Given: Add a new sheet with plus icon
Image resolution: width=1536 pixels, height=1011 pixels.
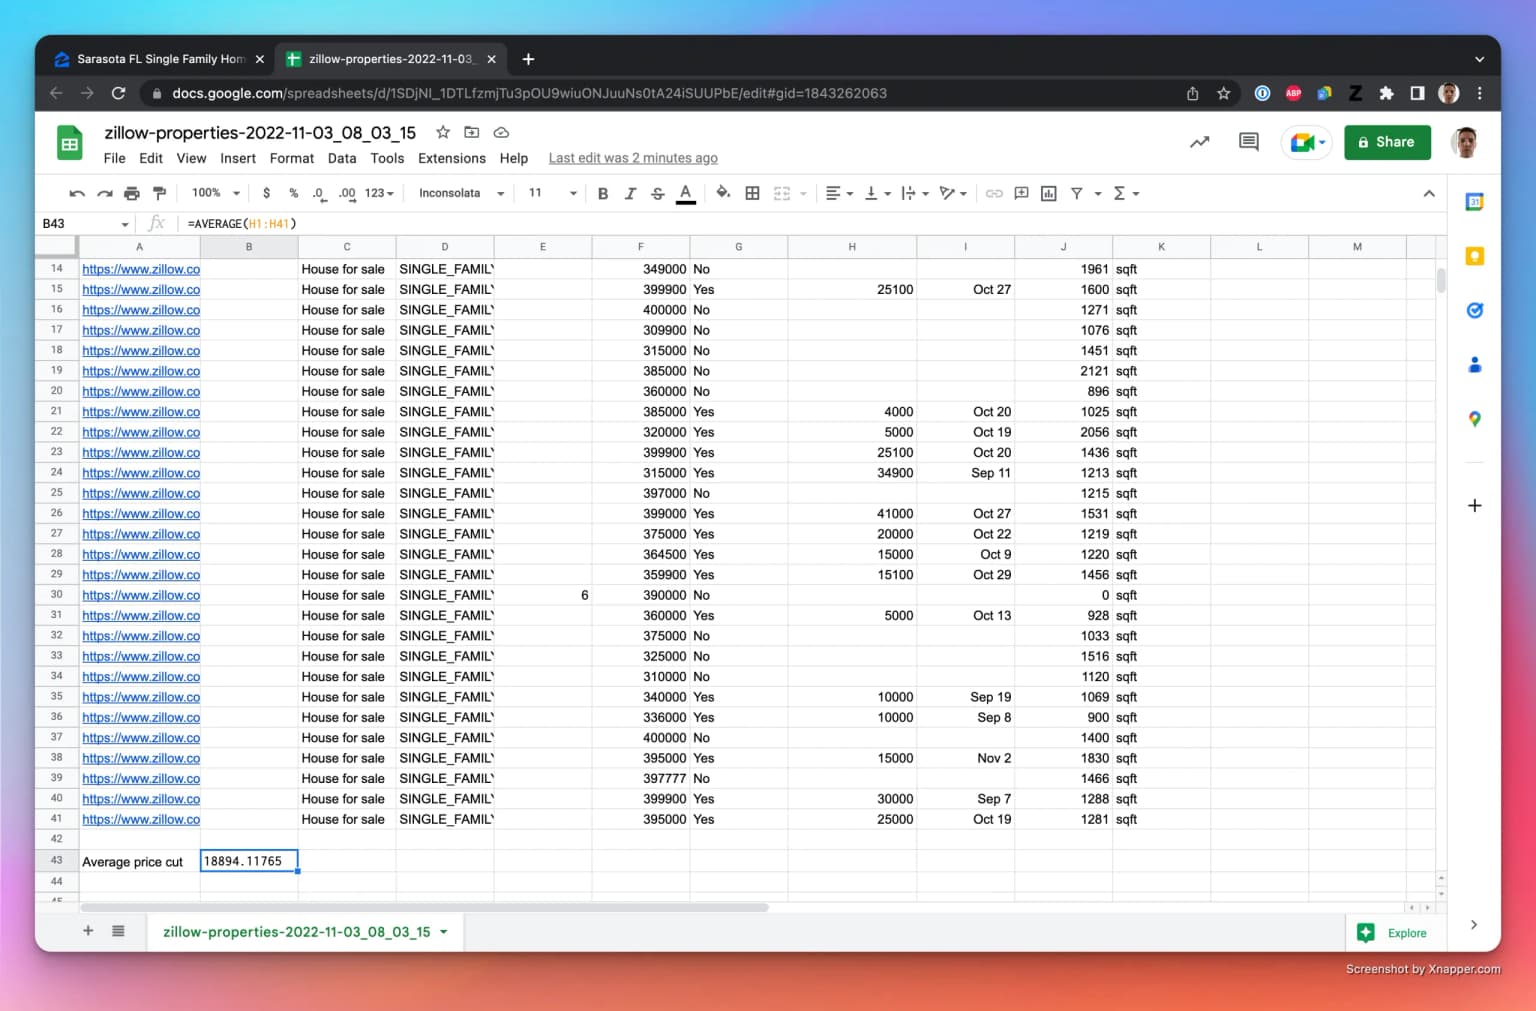Looking at the screenshot, I should [x=88, y=932].
